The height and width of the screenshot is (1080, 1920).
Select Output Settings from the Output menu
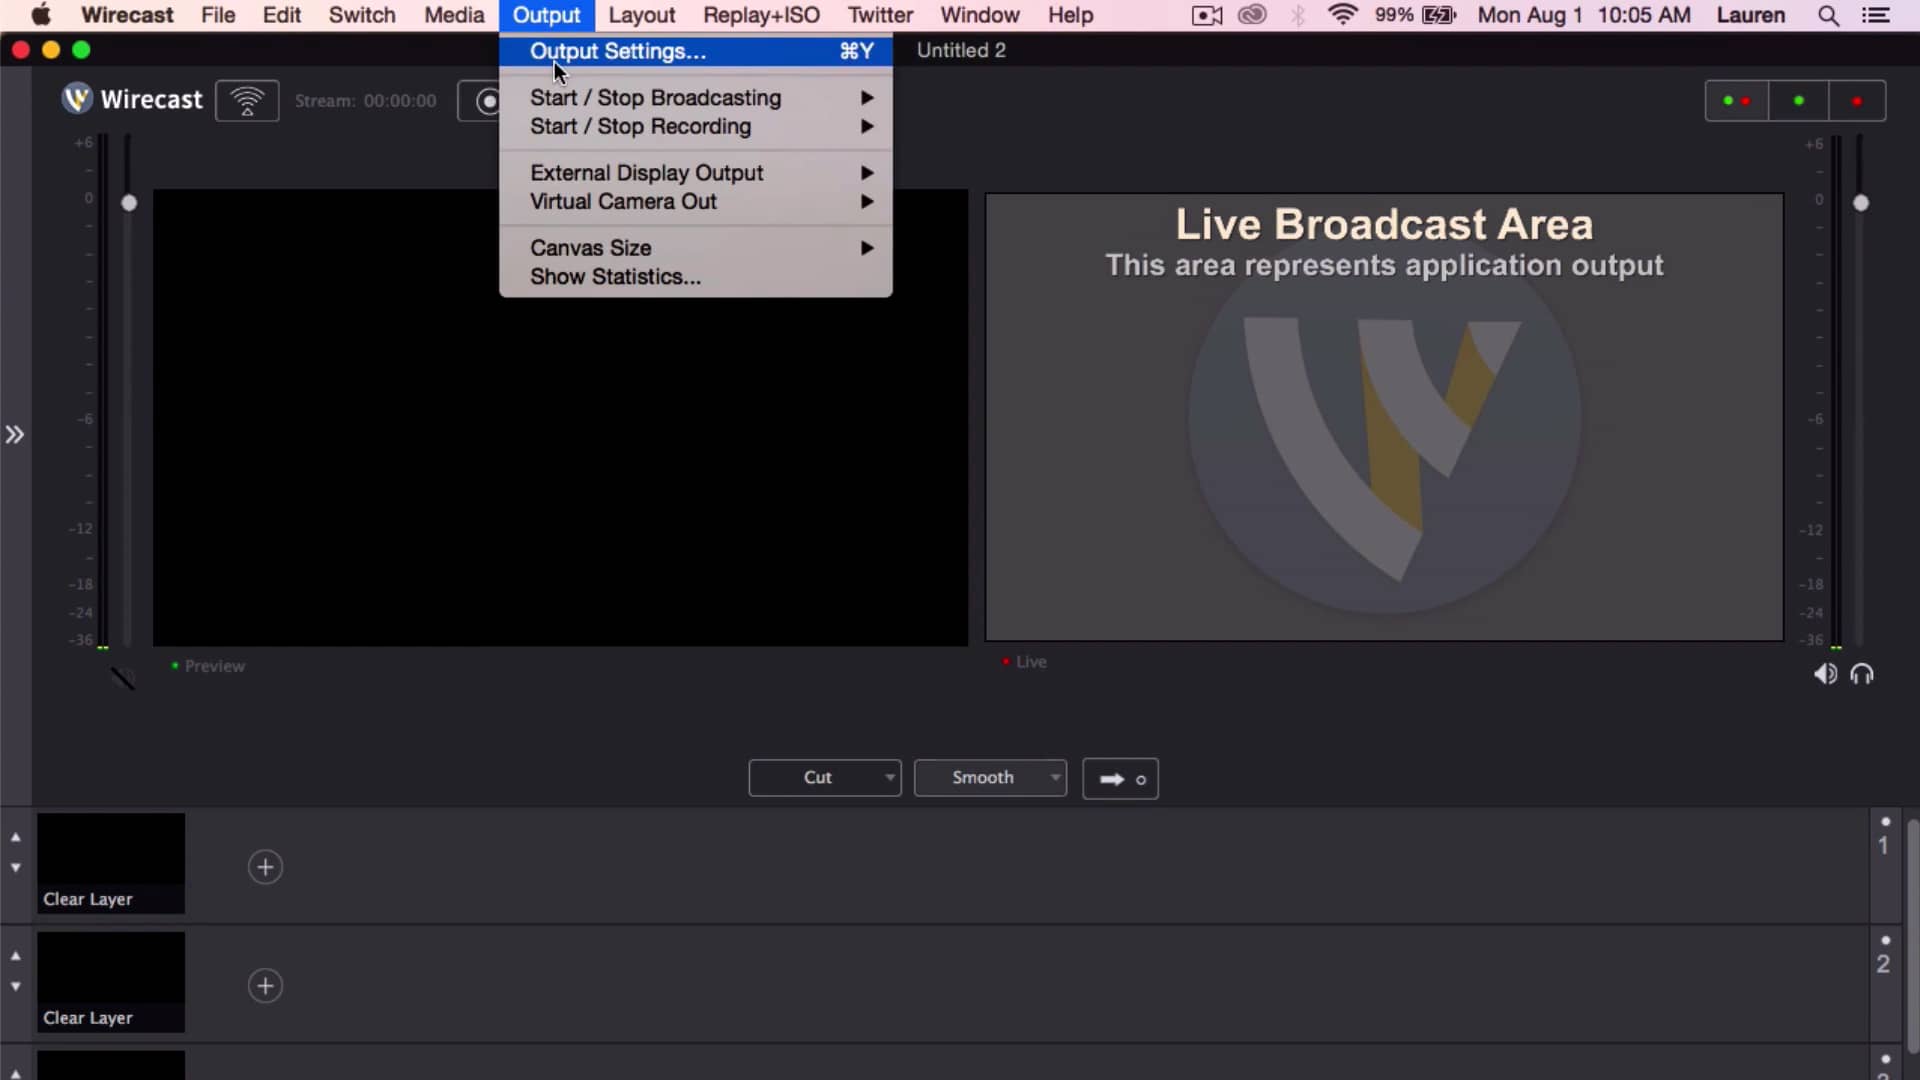coord(616,51)
